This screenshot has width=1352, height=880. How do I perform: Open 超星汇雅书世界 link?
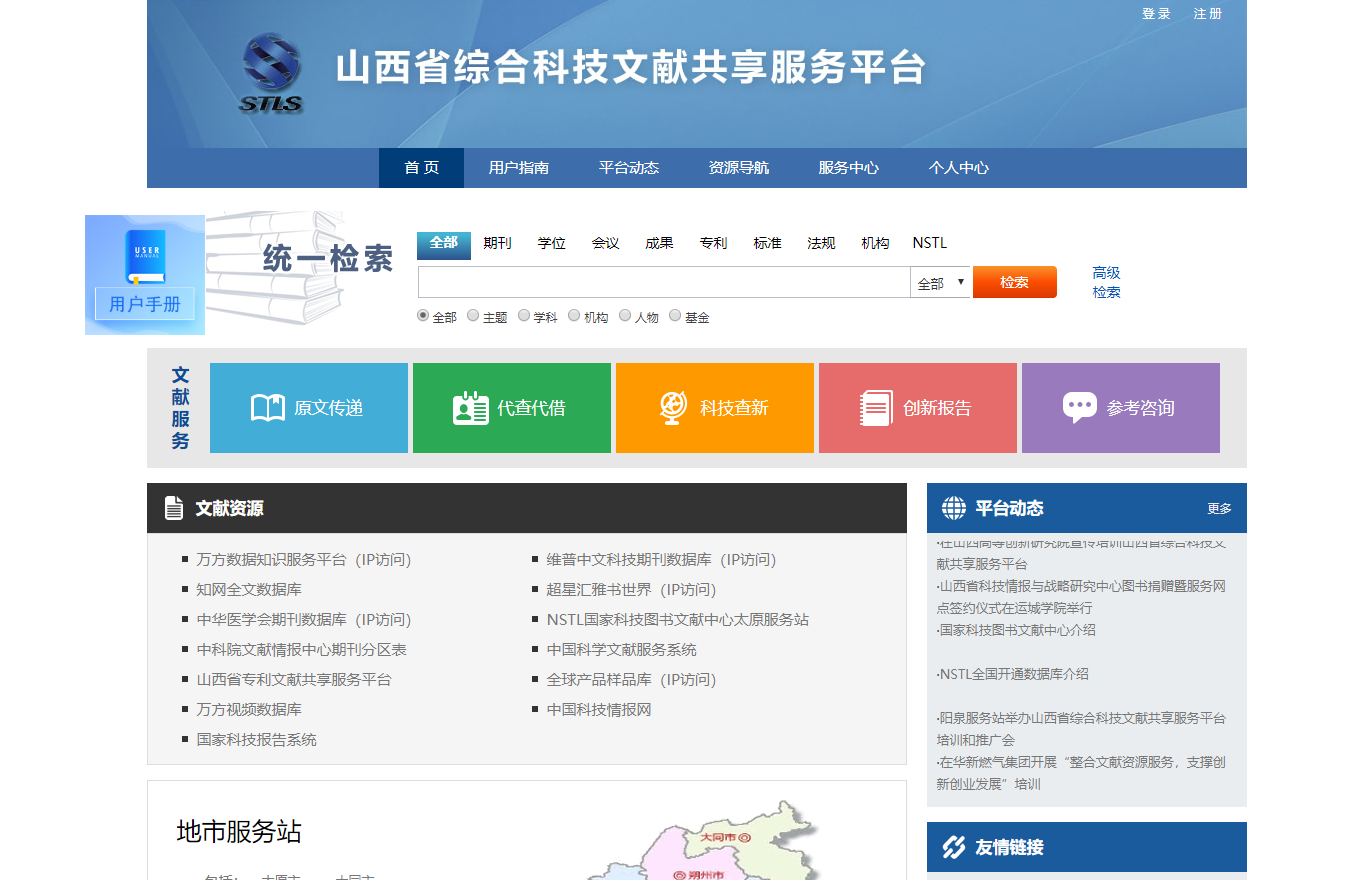tap(632, 590)
